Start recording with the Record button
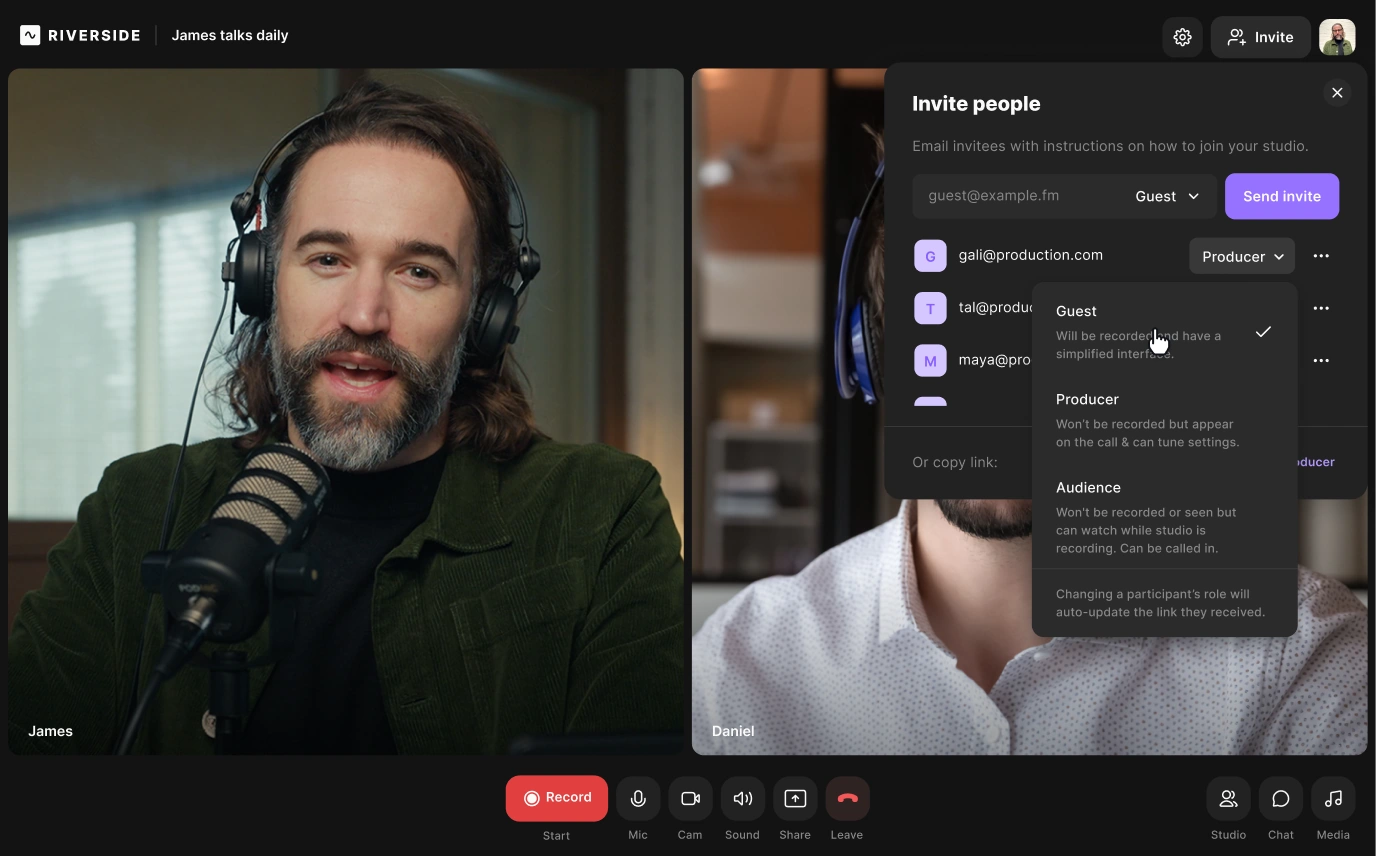 point(557,798)
